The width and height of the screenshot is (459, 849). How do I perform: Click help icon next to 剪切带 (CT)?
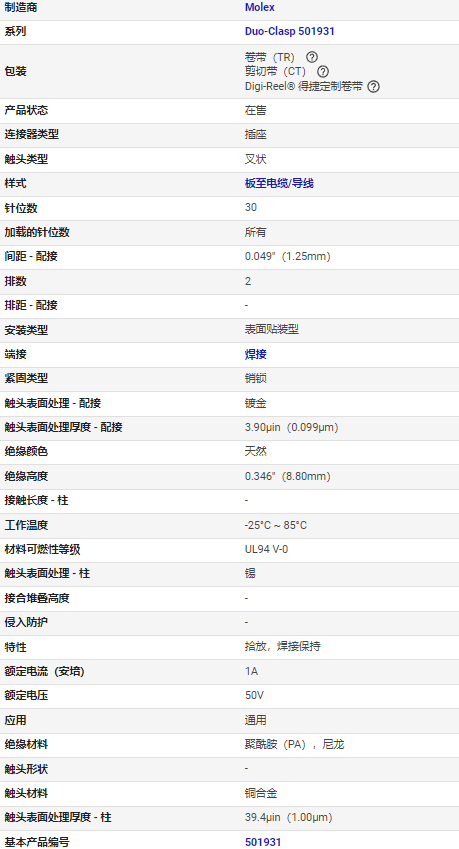pyautogui.click(x=323, y=71)
